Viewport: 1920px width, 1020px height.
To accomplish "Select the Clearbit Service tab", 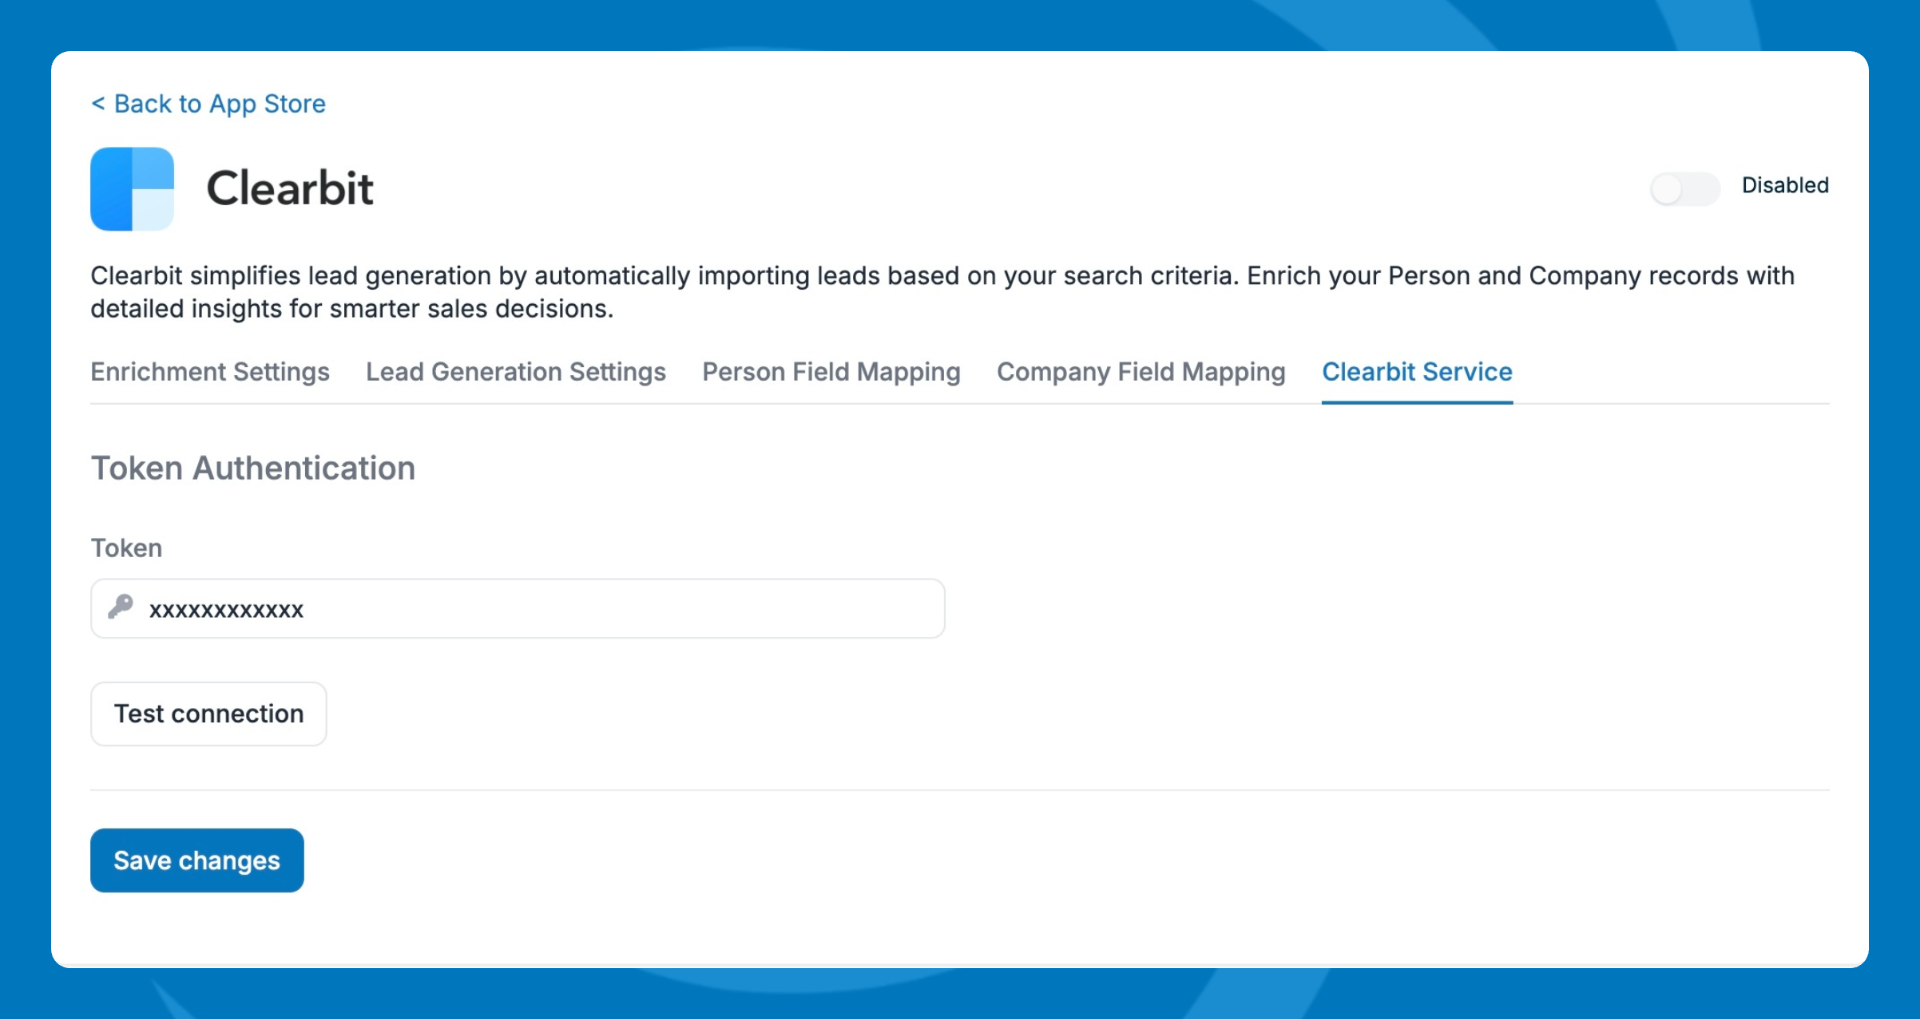I will point(1416,372).
